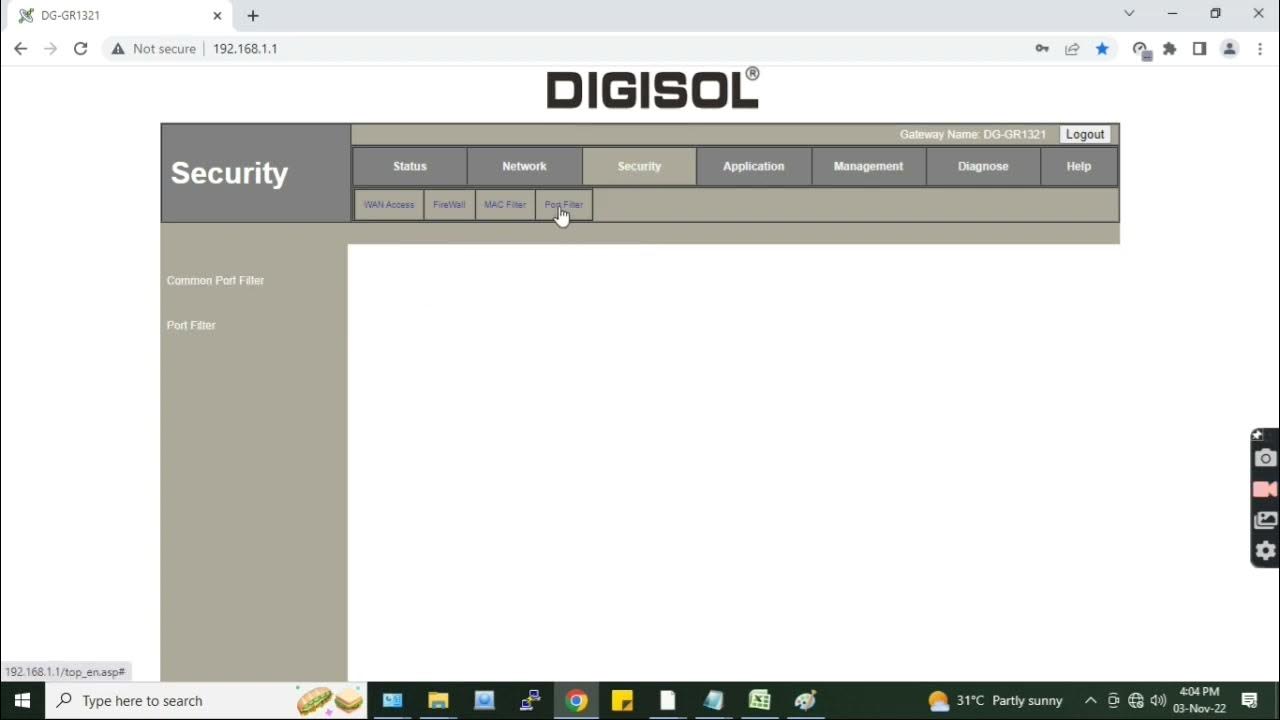Open the Chrome profile avatar
The height and width of the screenshot is (720, 1280).
coord(1230,48)
